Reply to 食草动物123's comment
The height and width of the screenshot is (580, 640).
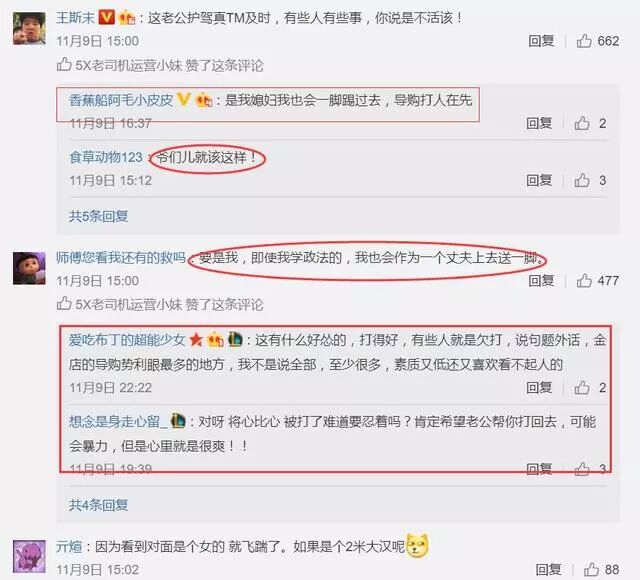[x=539, y=180]
